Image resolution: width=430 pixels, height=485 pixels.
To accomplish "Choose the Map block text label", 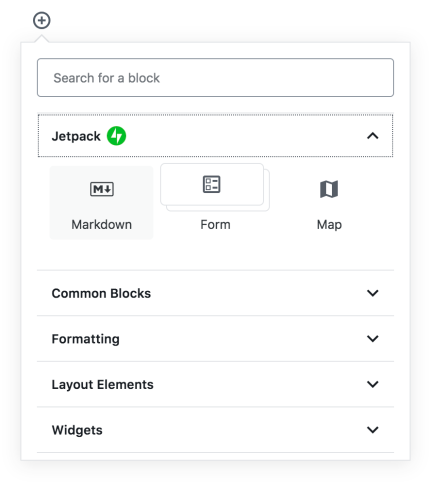I will click(329, 225).
